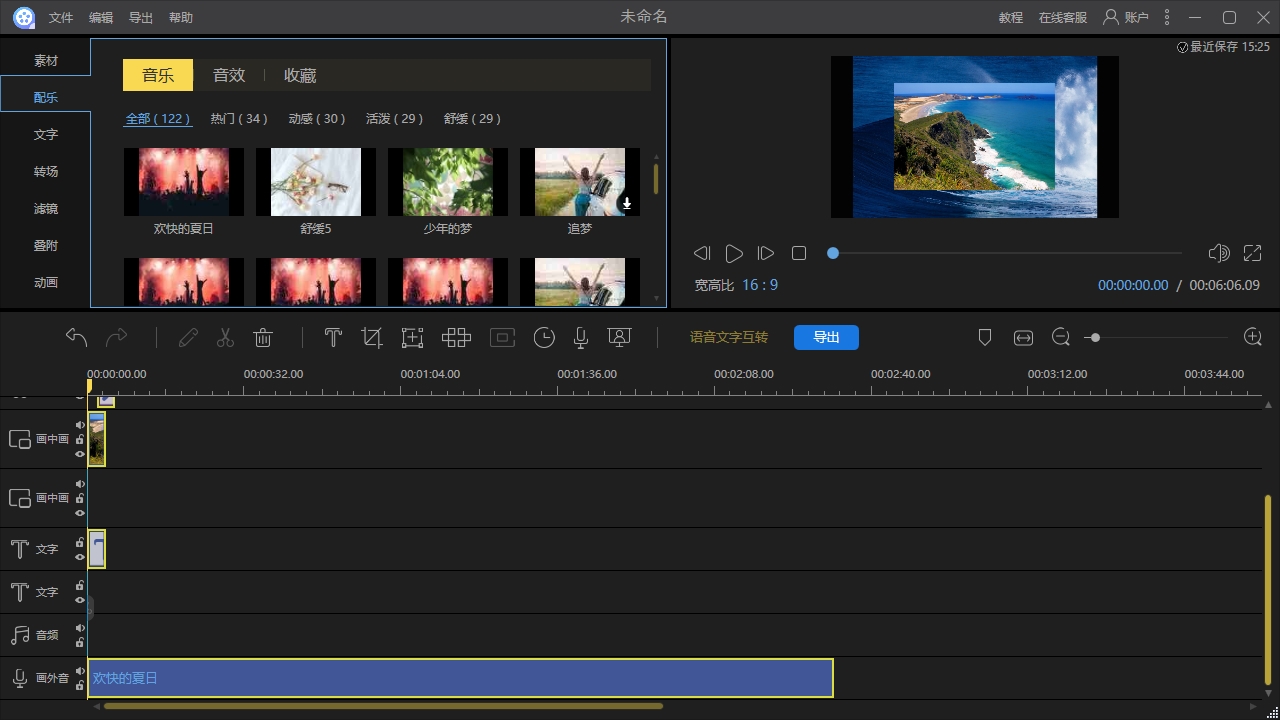Screen dimensions: 1280x720
Task: Toggle the lock on the 音频 track
Action: pyautogui.click(x=80, y=643)
